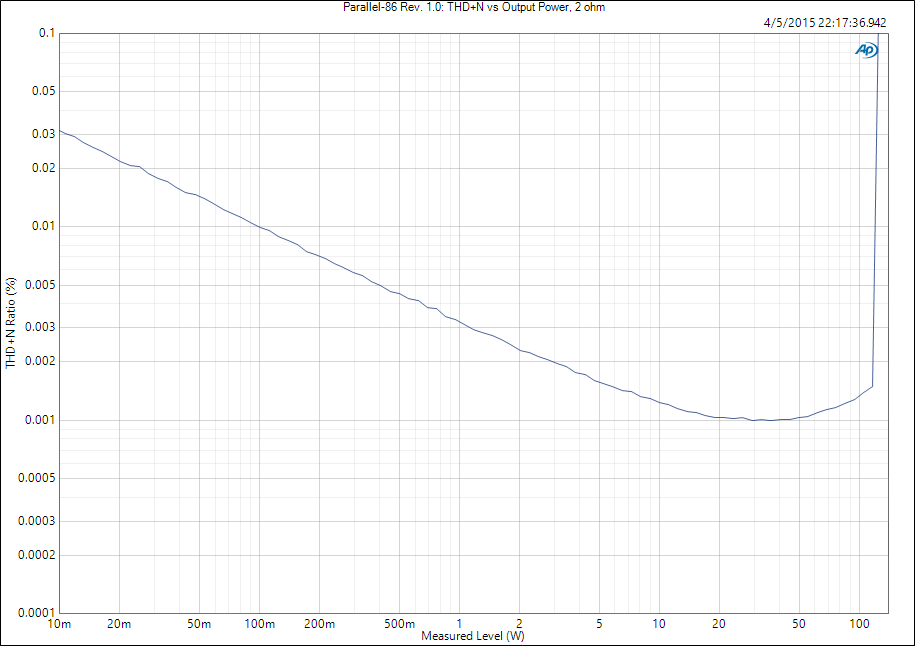Click the x-axis tick label '20m'

pyautogui.click(x=119, y=624)
